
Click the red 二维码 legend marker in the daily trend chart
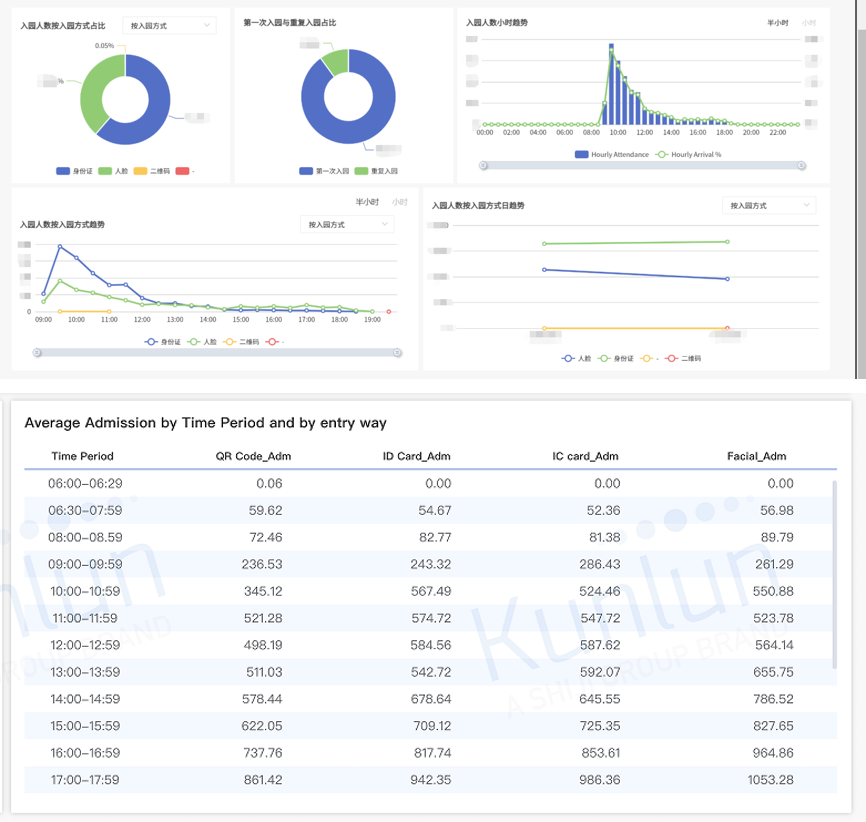tap(671, 359)
